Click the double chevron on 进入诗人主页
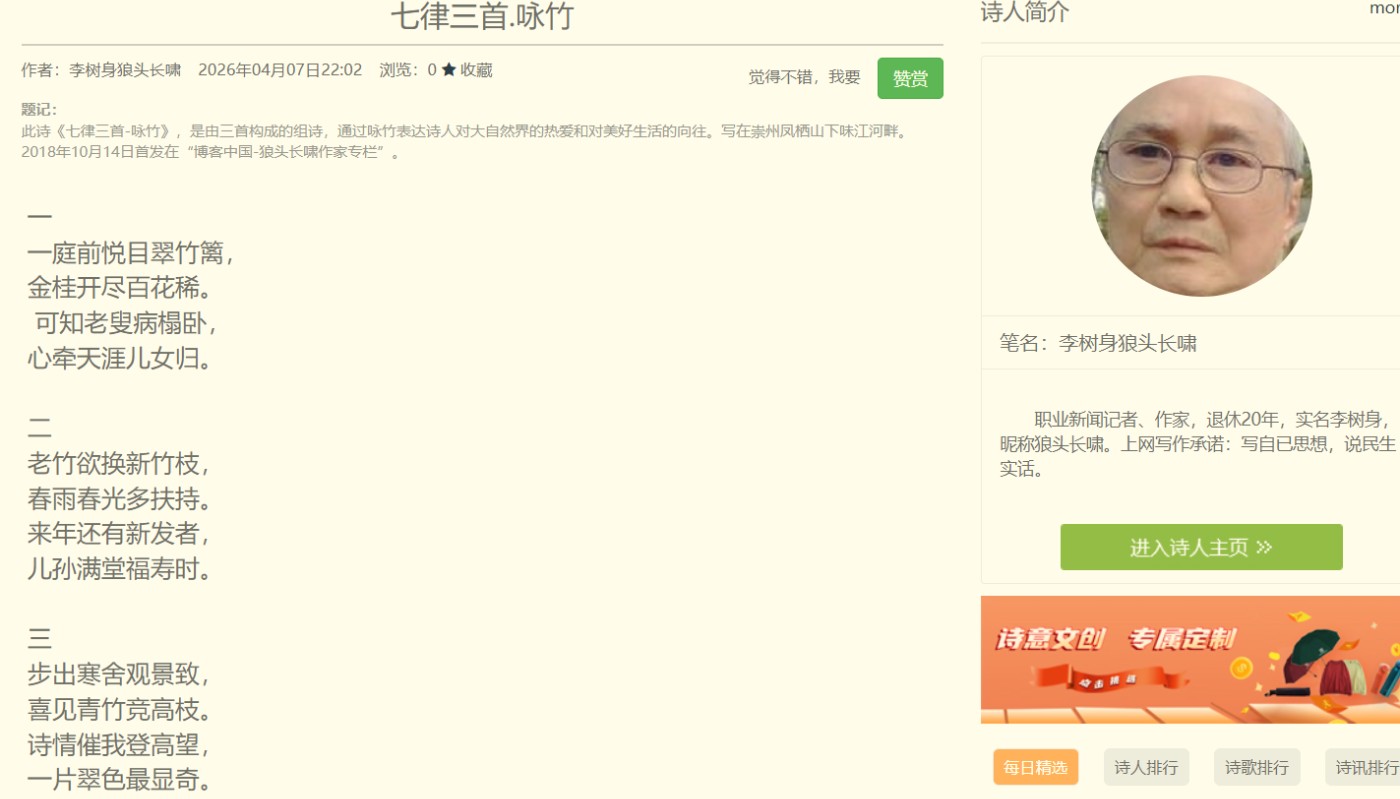The image size is (1400, 799). [1264, 547]
